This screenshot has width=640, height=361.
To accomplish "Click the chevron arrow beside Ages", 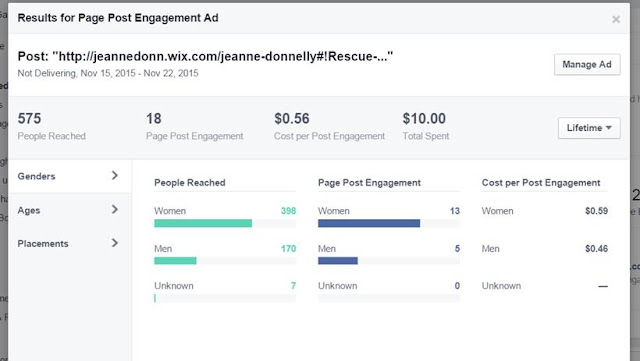I will click(x=115, y=209).
